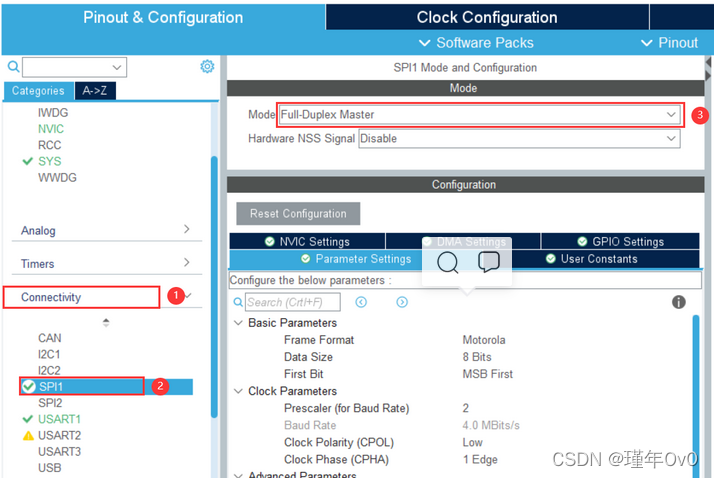714x478 pixels.
Task: Collapse the Basic Parameters group
Action: (238, 323)
